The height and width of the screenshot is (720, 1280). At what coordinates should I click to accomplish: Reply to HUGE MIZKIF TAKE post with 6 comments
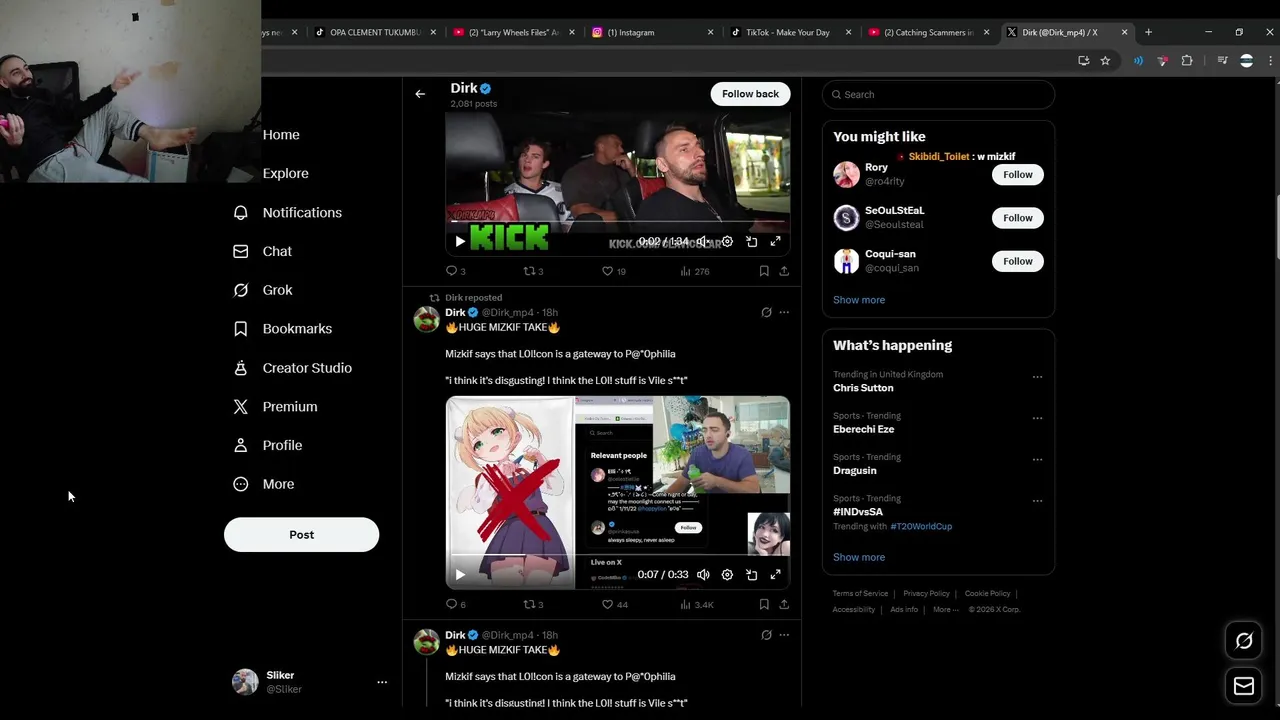(x=455, y=604)
